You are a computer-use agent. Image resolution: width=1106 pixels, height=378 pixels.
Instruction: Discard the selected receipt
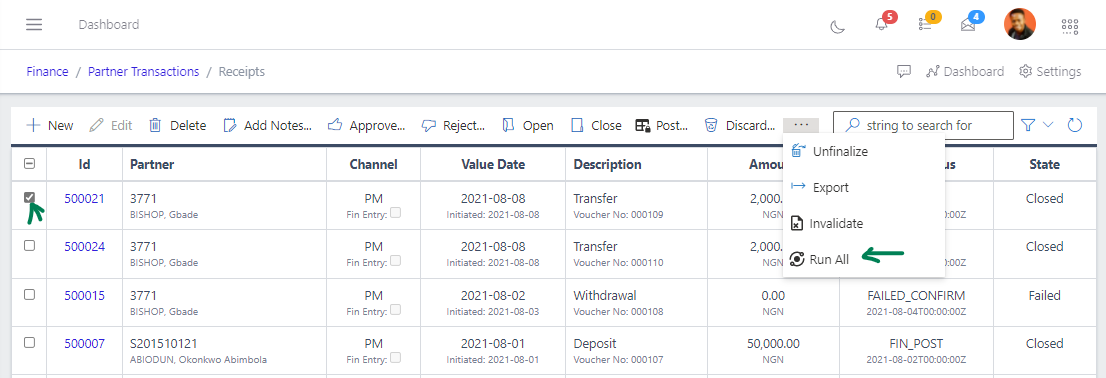click(x=740, y=126)
